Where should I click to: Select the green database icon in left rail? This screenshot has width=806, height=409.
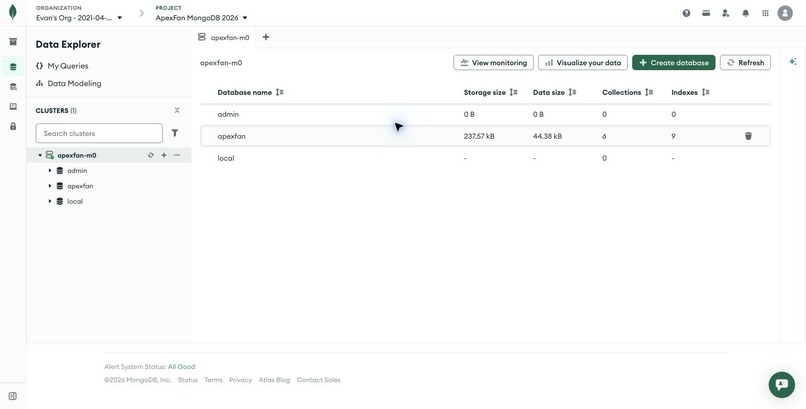(13, 67)
